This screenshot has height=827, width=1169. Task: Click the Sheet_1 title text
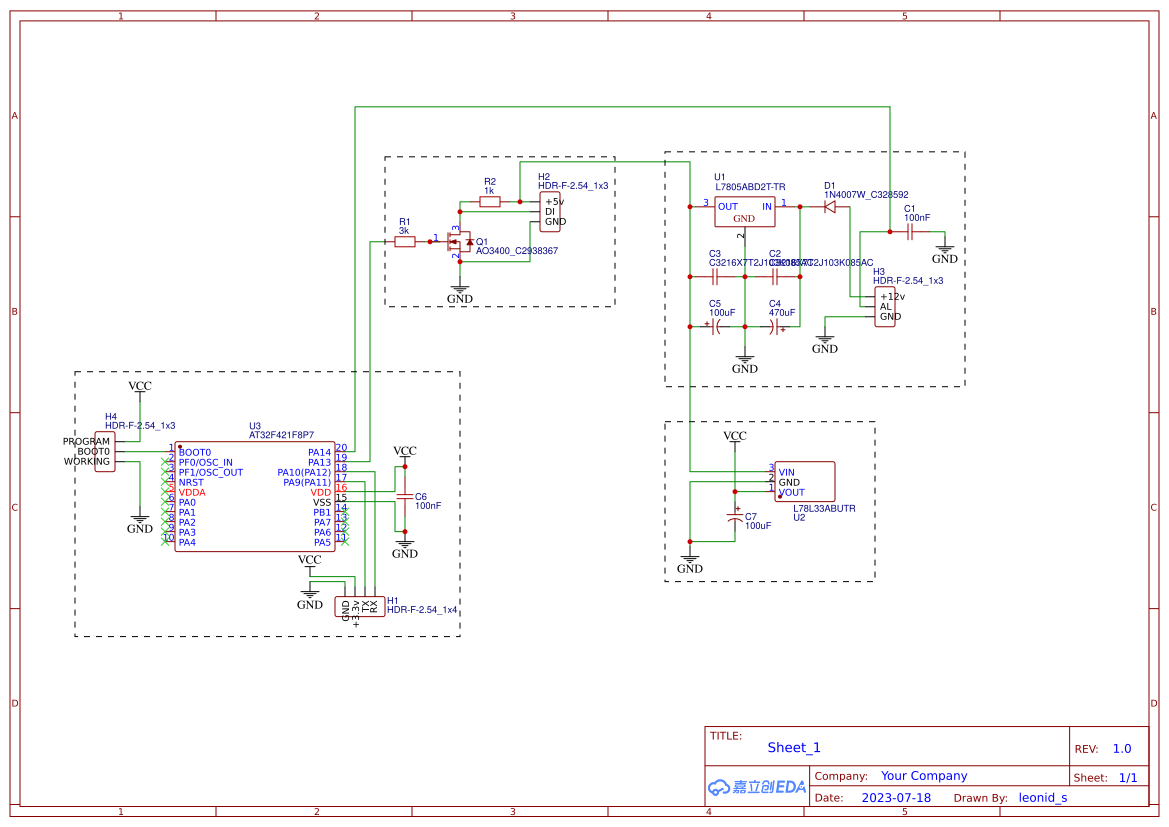pos(794,747)
